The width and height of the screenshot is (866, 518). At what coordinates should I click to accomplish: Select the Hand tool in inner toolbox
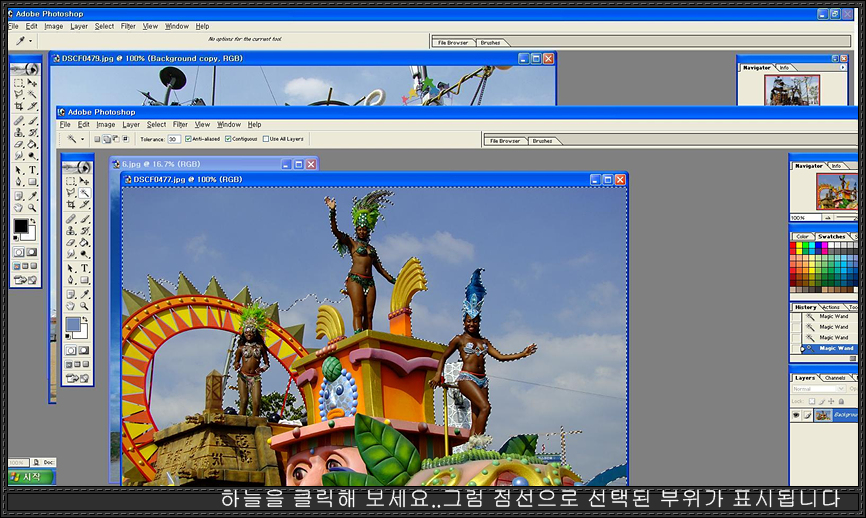[x=71, y=306]
